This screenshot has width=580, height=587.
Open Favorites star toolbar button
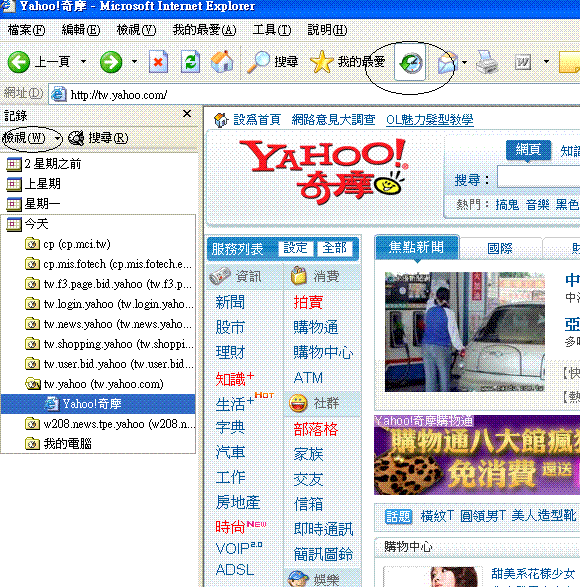click(347, 62)
